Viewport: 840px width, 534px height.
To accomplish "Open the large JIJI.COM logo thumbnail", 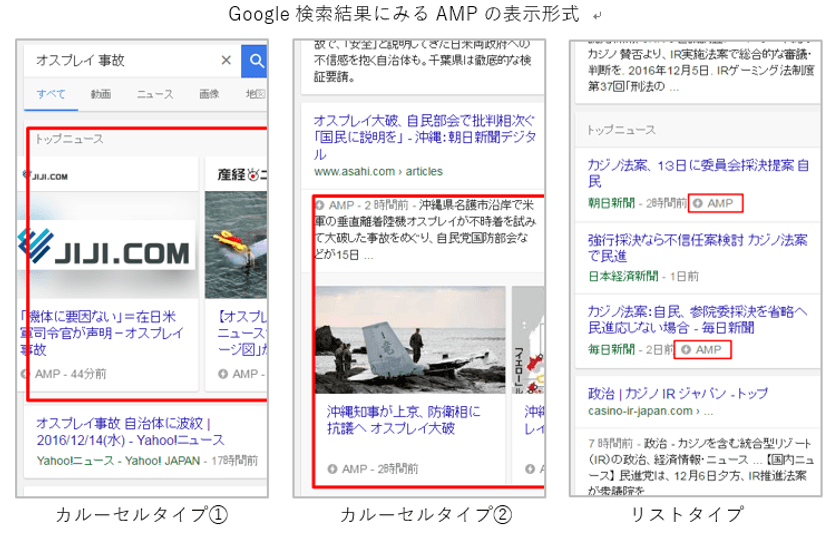I will (x=107, y=245).
